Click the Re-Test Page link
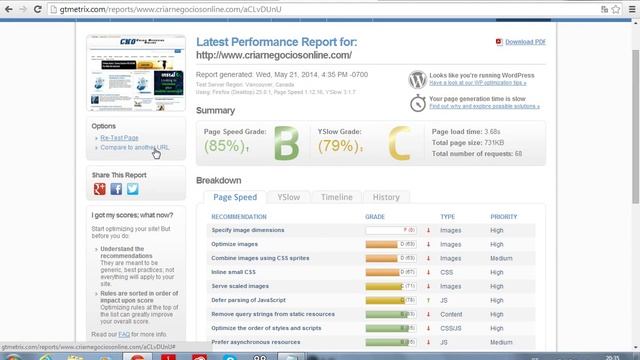 (119, 138)
